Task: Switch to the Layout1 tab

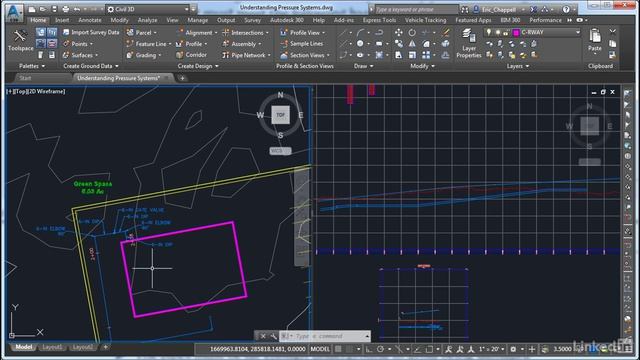Action: pos(52,347)
